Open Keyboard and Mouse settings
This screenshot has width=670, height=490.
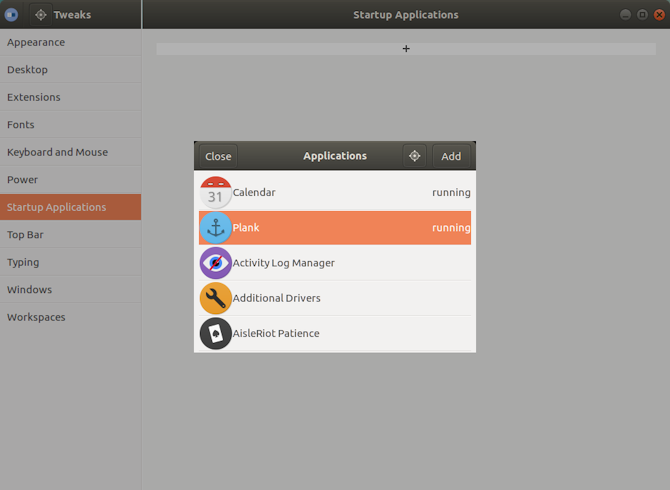click(x=71, y=152)
